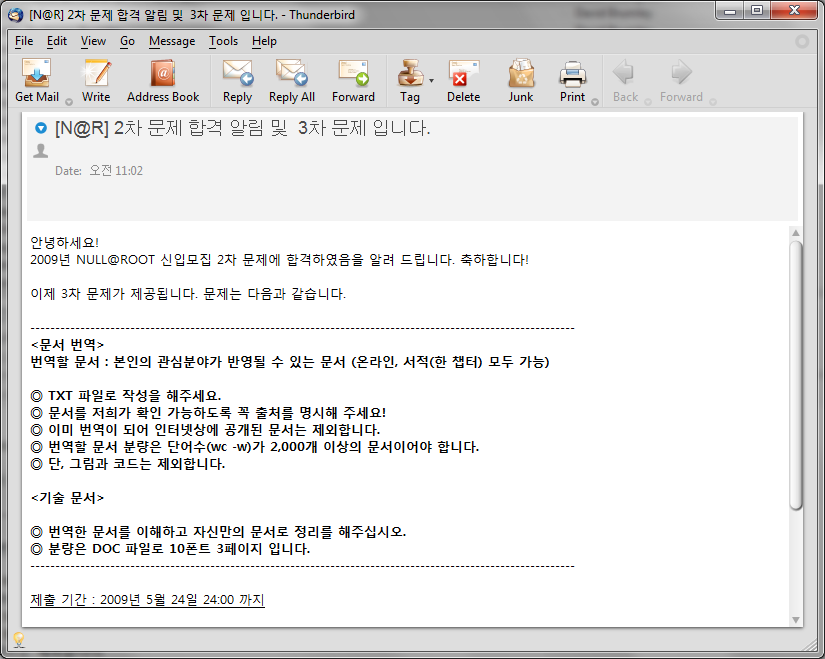Image resolution: width=825 pixels, height=659 pixels.
Task: Open the Tag dropdown menu
Action: tap(432, 79)
